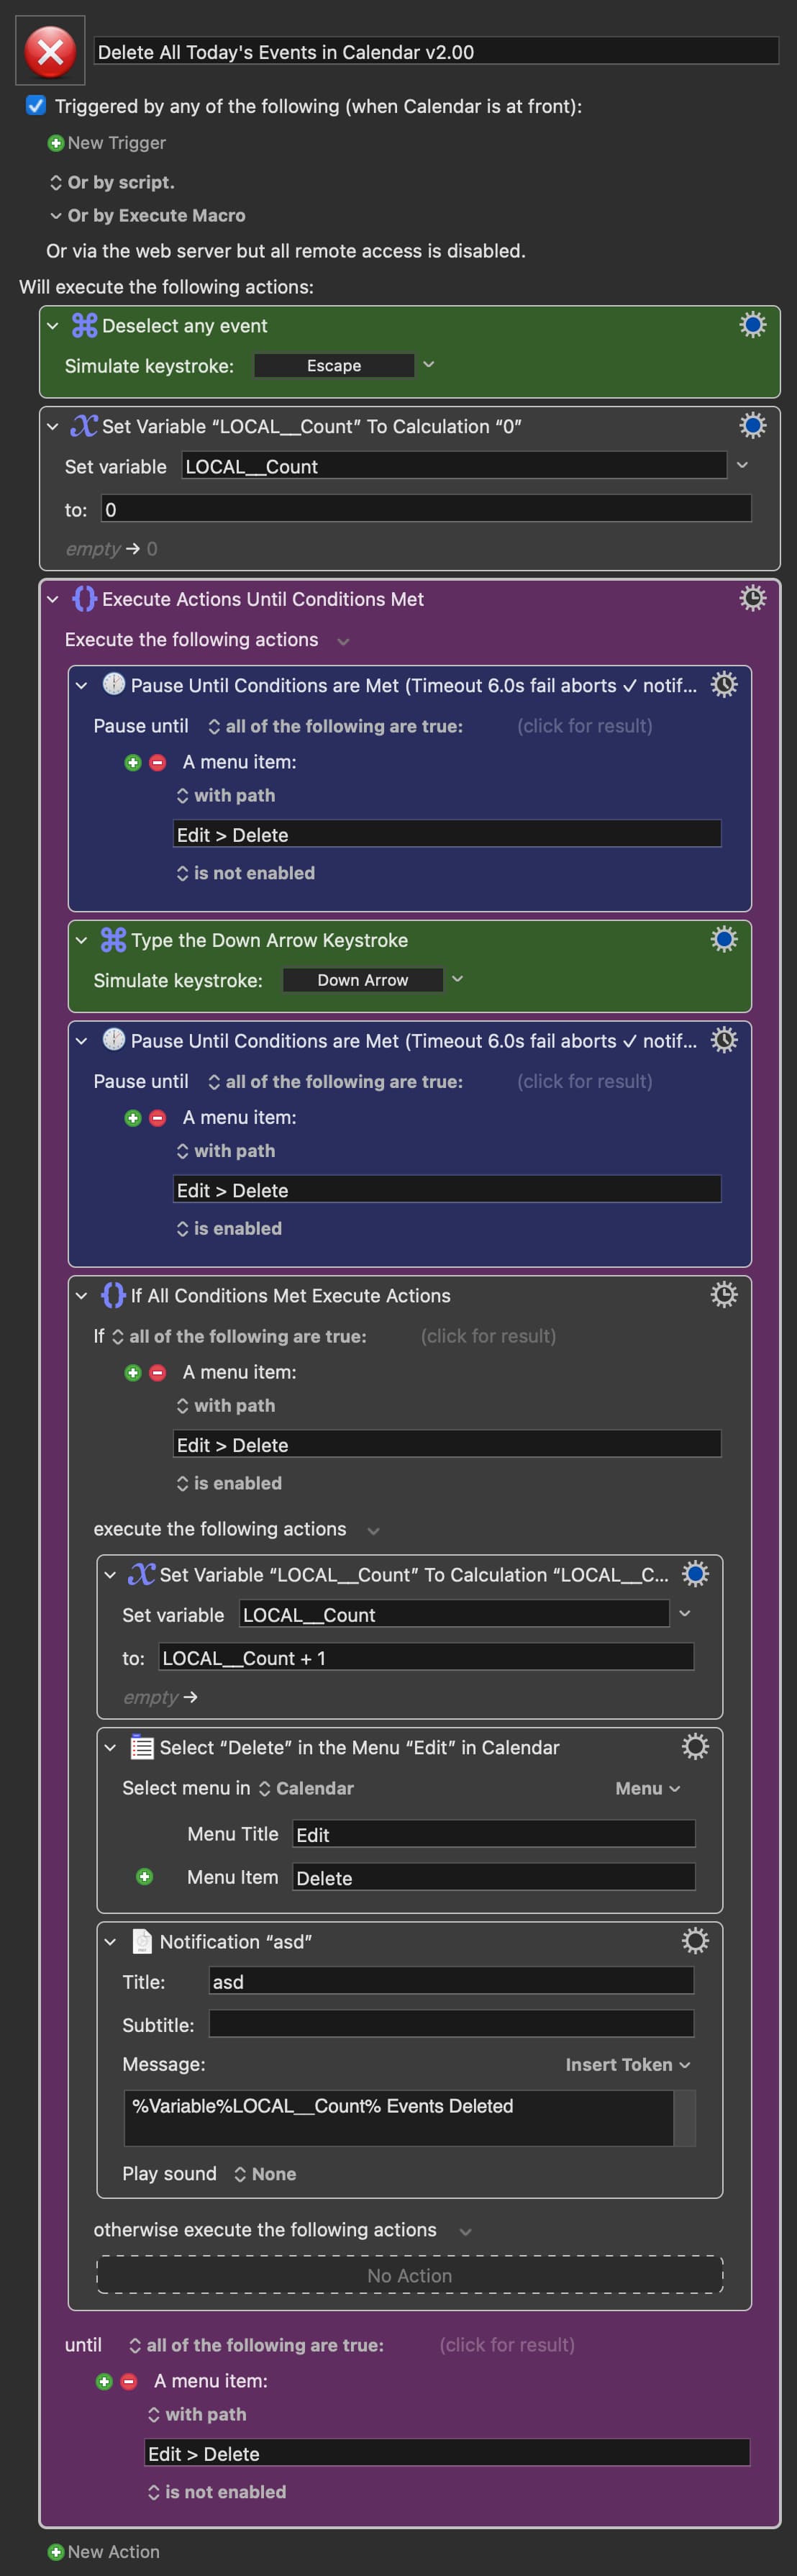
Task: Toggle 'Execute the following actions' disclosure chevron
Action: [343, 641]
